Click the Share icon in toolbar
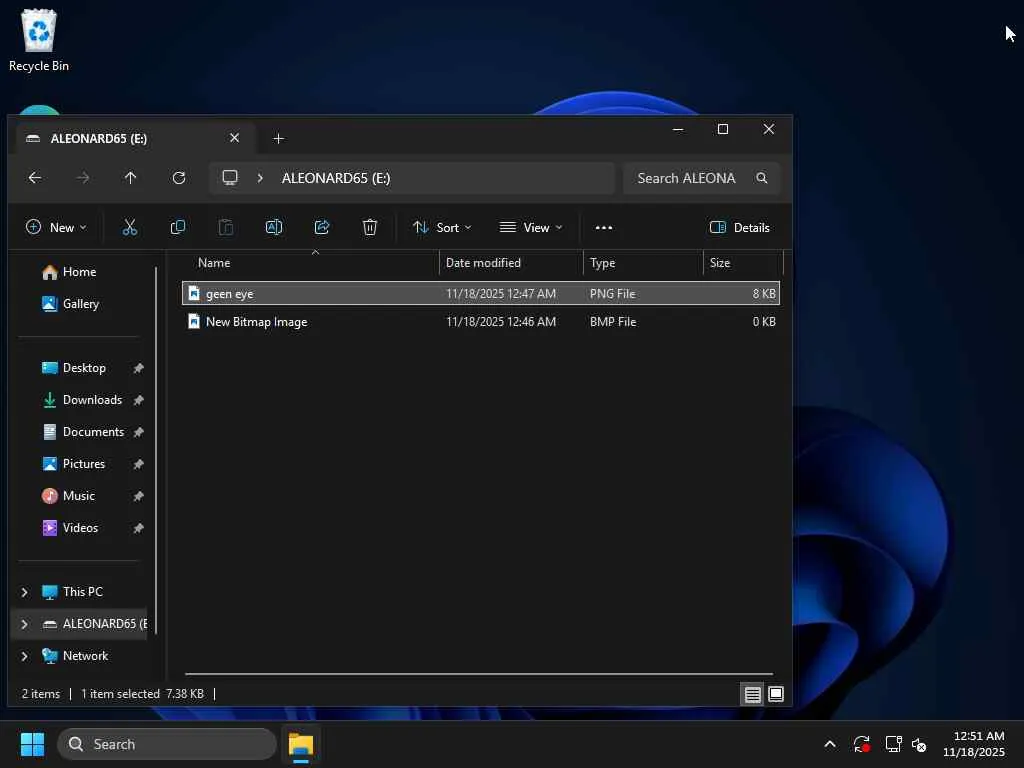1024x768 pixels. [322, 228]
